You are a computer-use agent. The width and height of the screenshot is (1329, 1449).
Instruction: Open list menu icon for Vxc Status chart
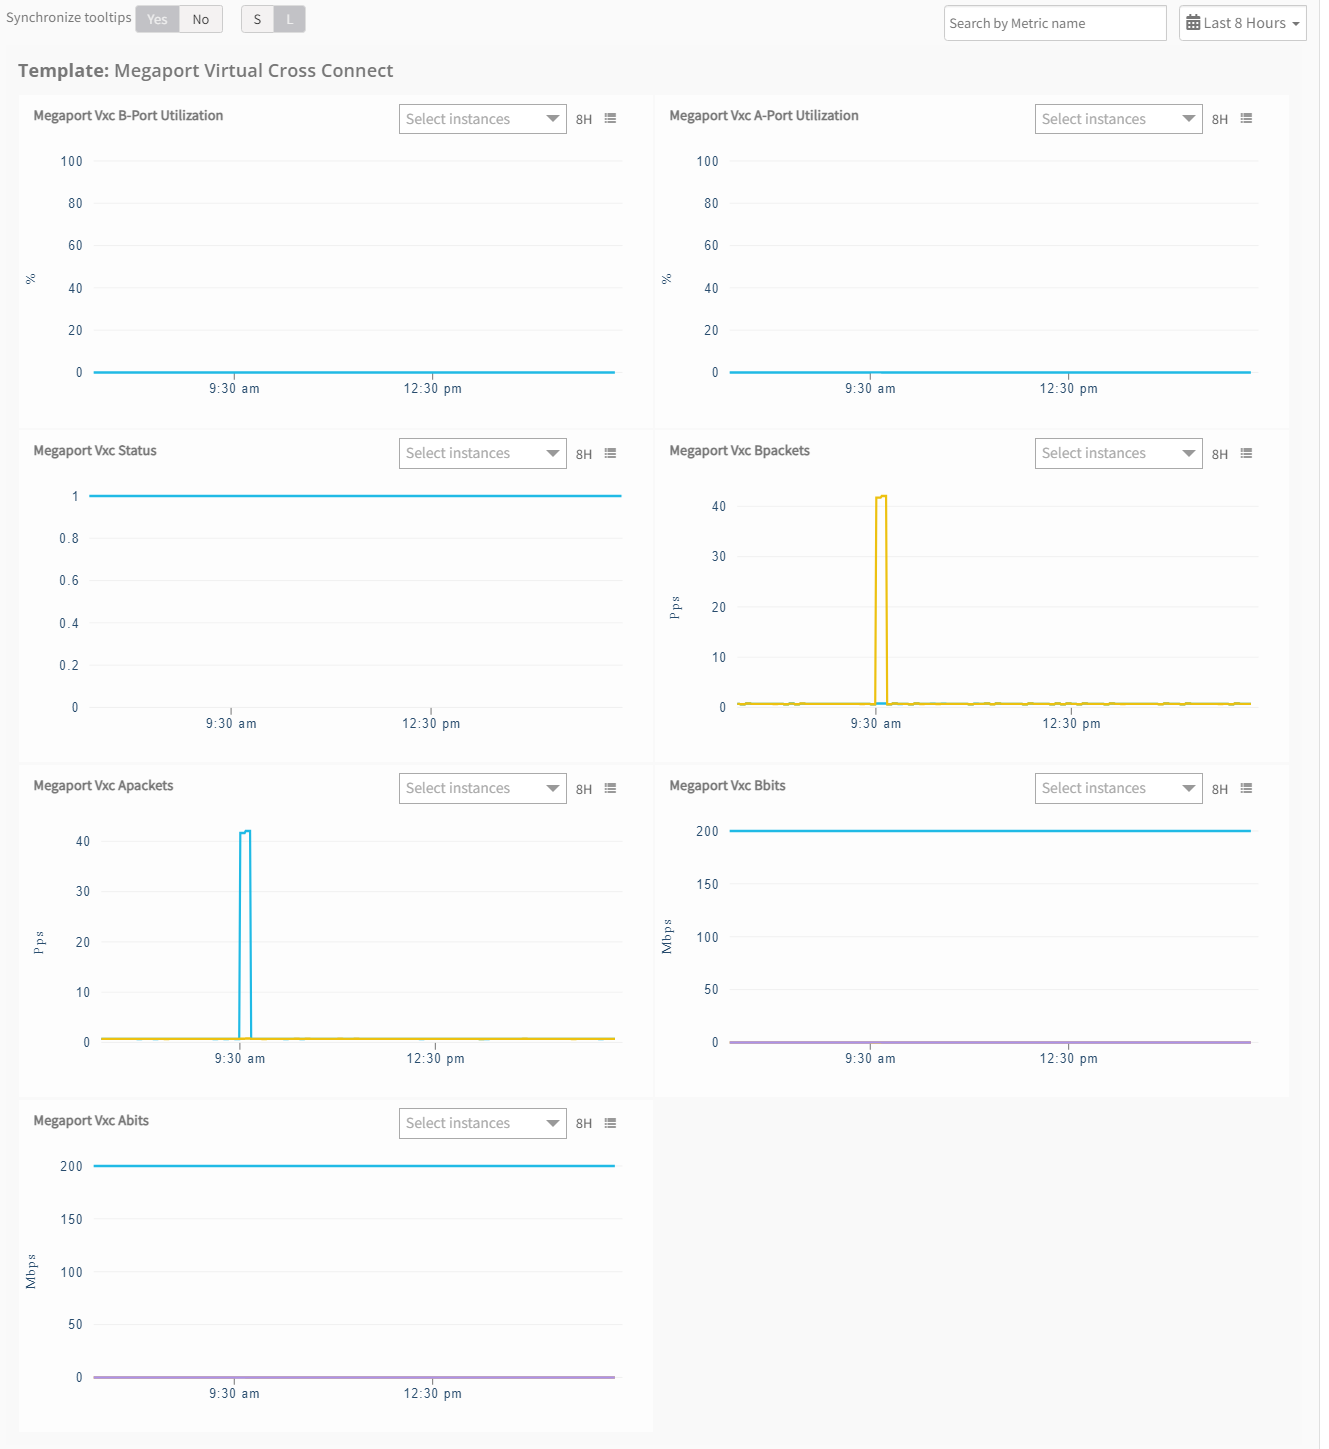(x=610, y=453)
